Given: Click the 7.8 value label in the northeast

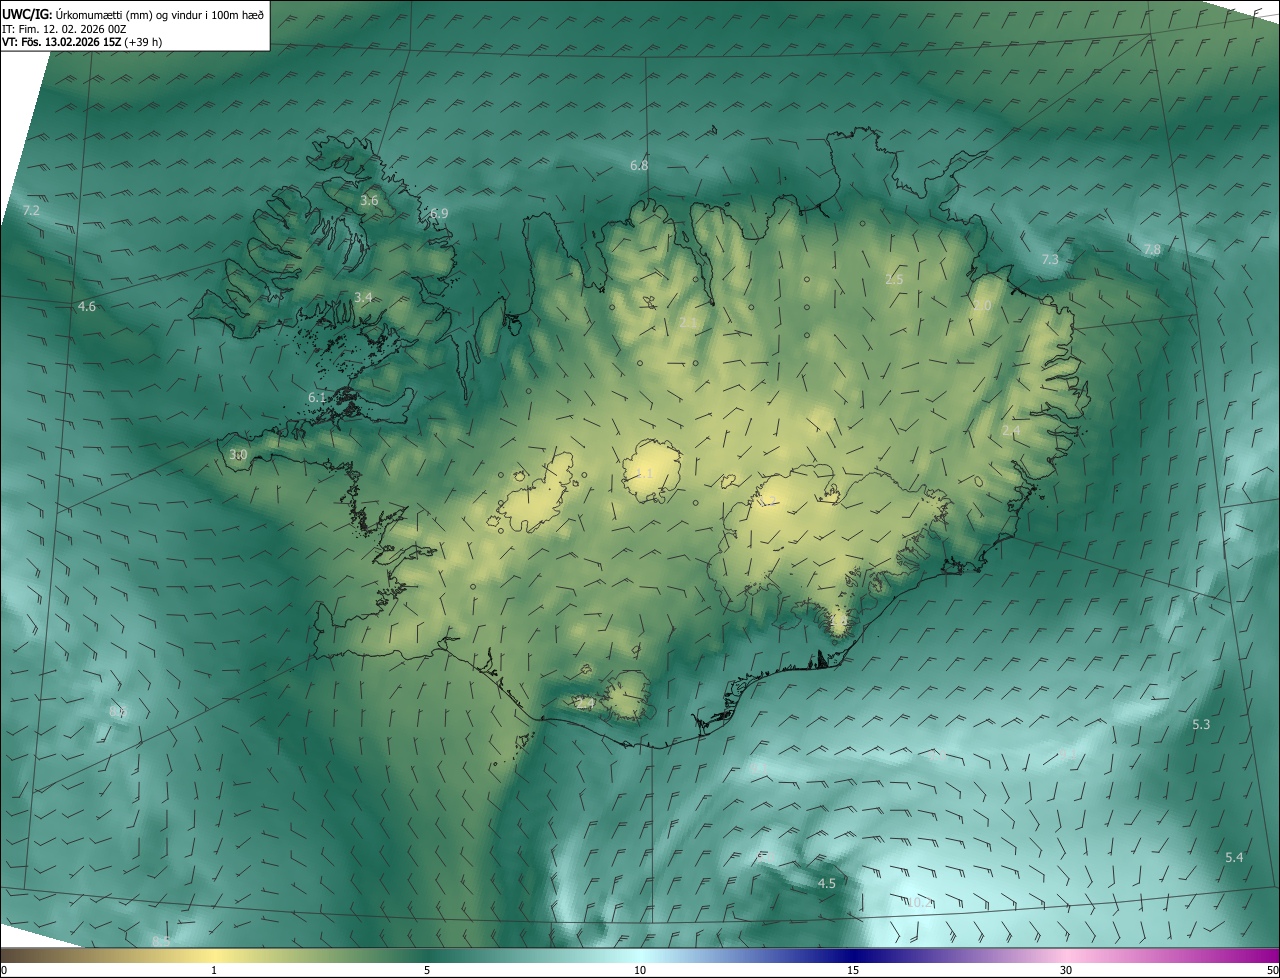Looking at the screenshot, I should 1152,249.
